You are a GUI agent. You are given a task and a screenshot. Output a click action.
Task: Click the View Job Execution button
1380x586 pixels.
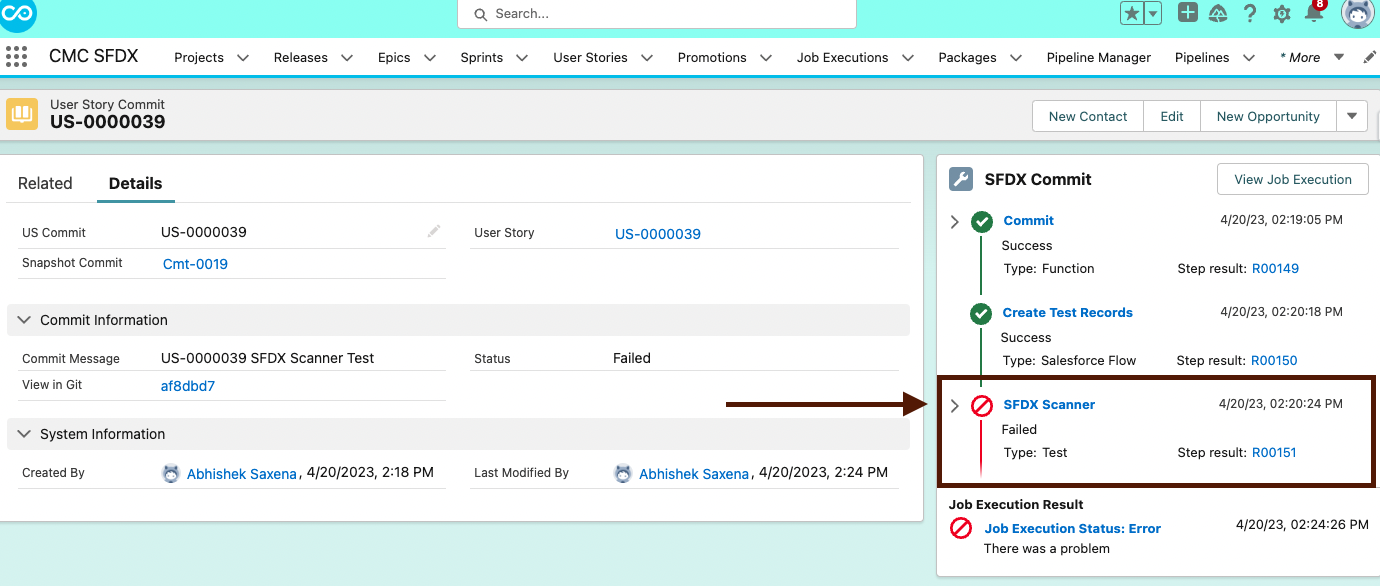[1292, 179]
